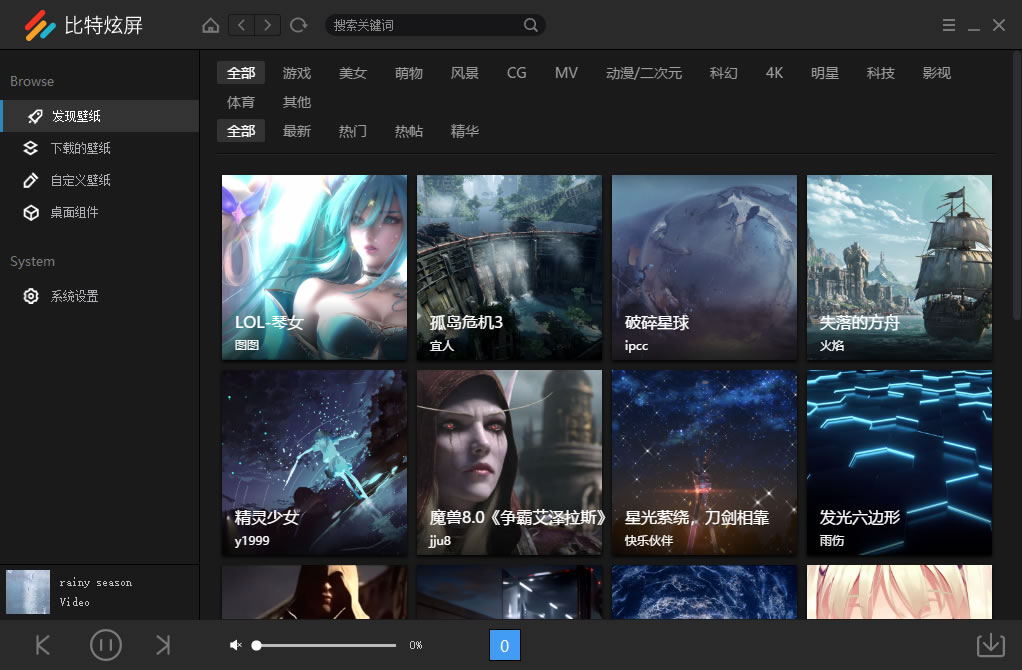The width and height of the screenshot is (1022, 670).
Task: Select the 其他 category tab
Action: tap(297, 102)
